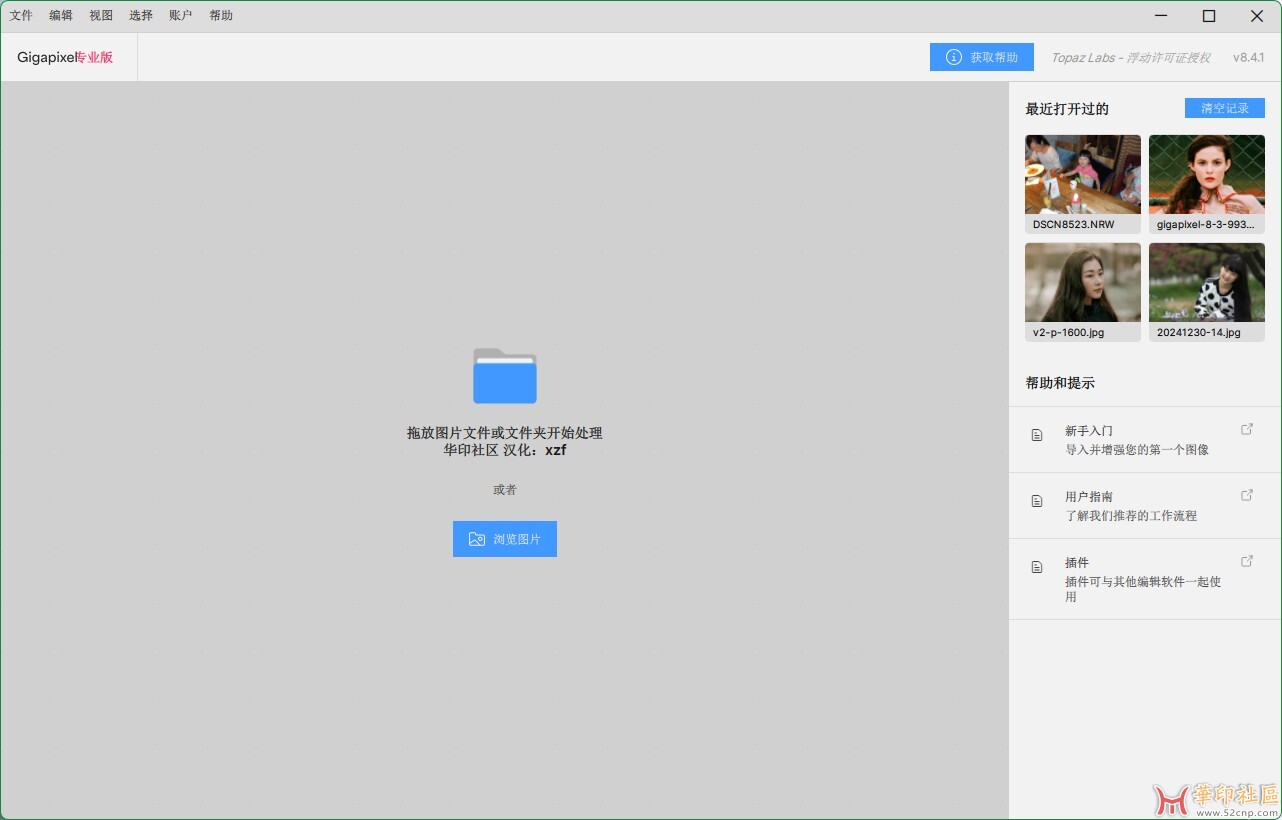Click the blue folder icon in center
The image size is (1282, 820).
[504, 376]
